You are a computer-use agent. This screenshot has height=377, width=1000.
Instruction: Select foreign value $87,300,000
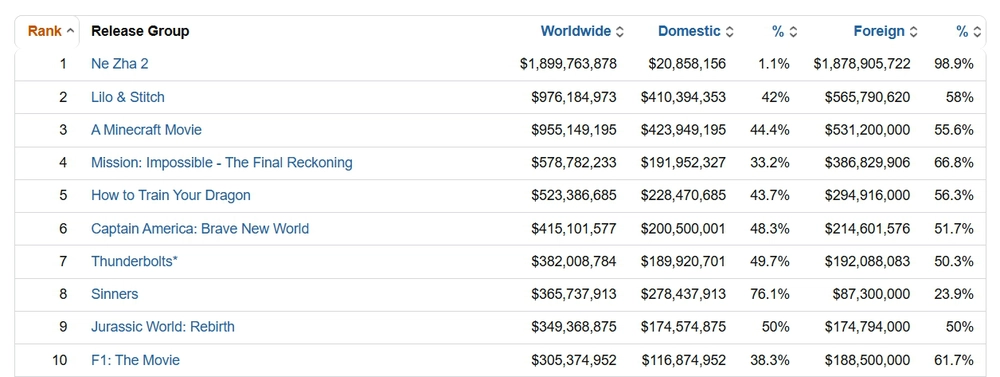pyautogui.click(x=871, y=294)
